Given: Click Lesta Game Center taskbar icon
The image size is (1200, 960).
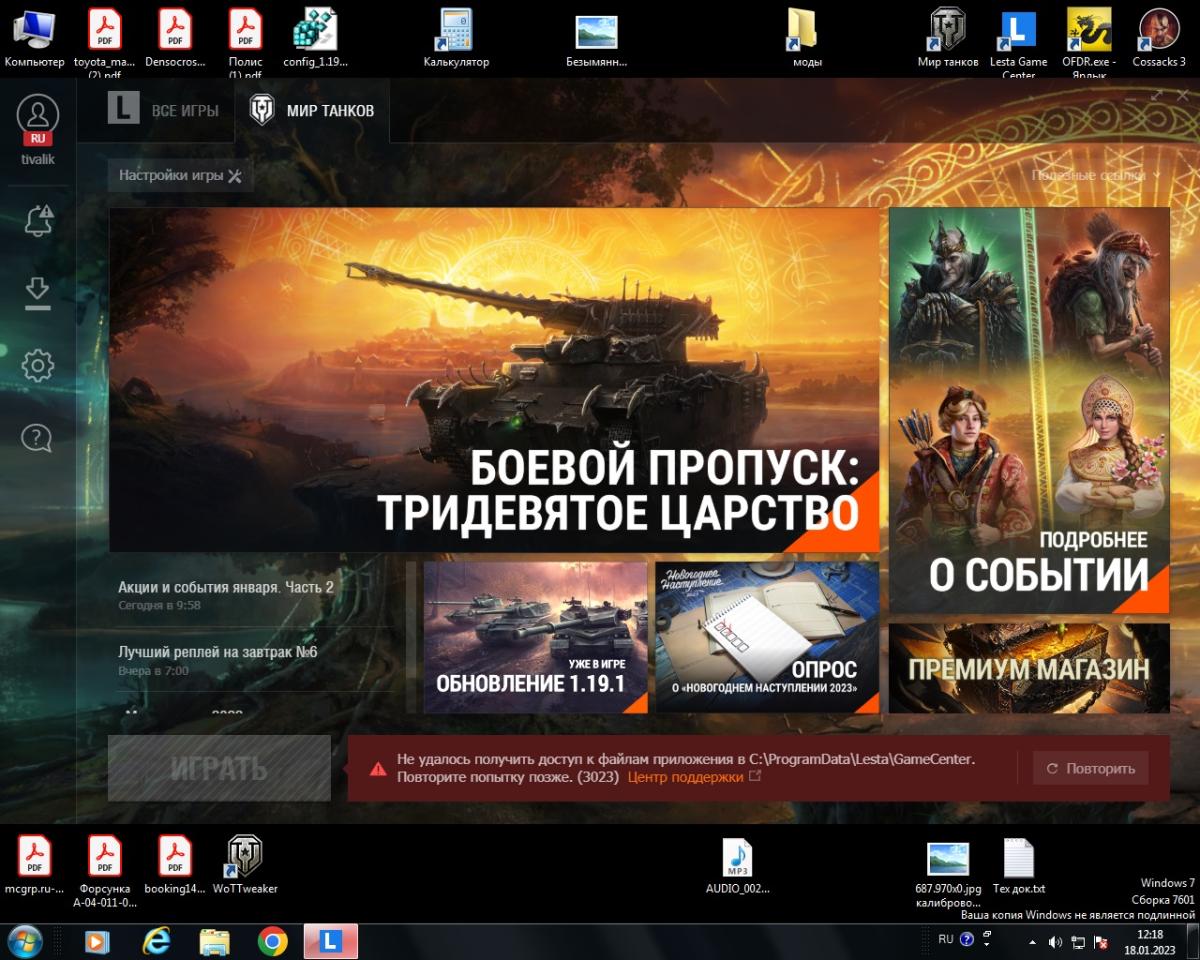Looking at the screenshot, I should [330, 941].
